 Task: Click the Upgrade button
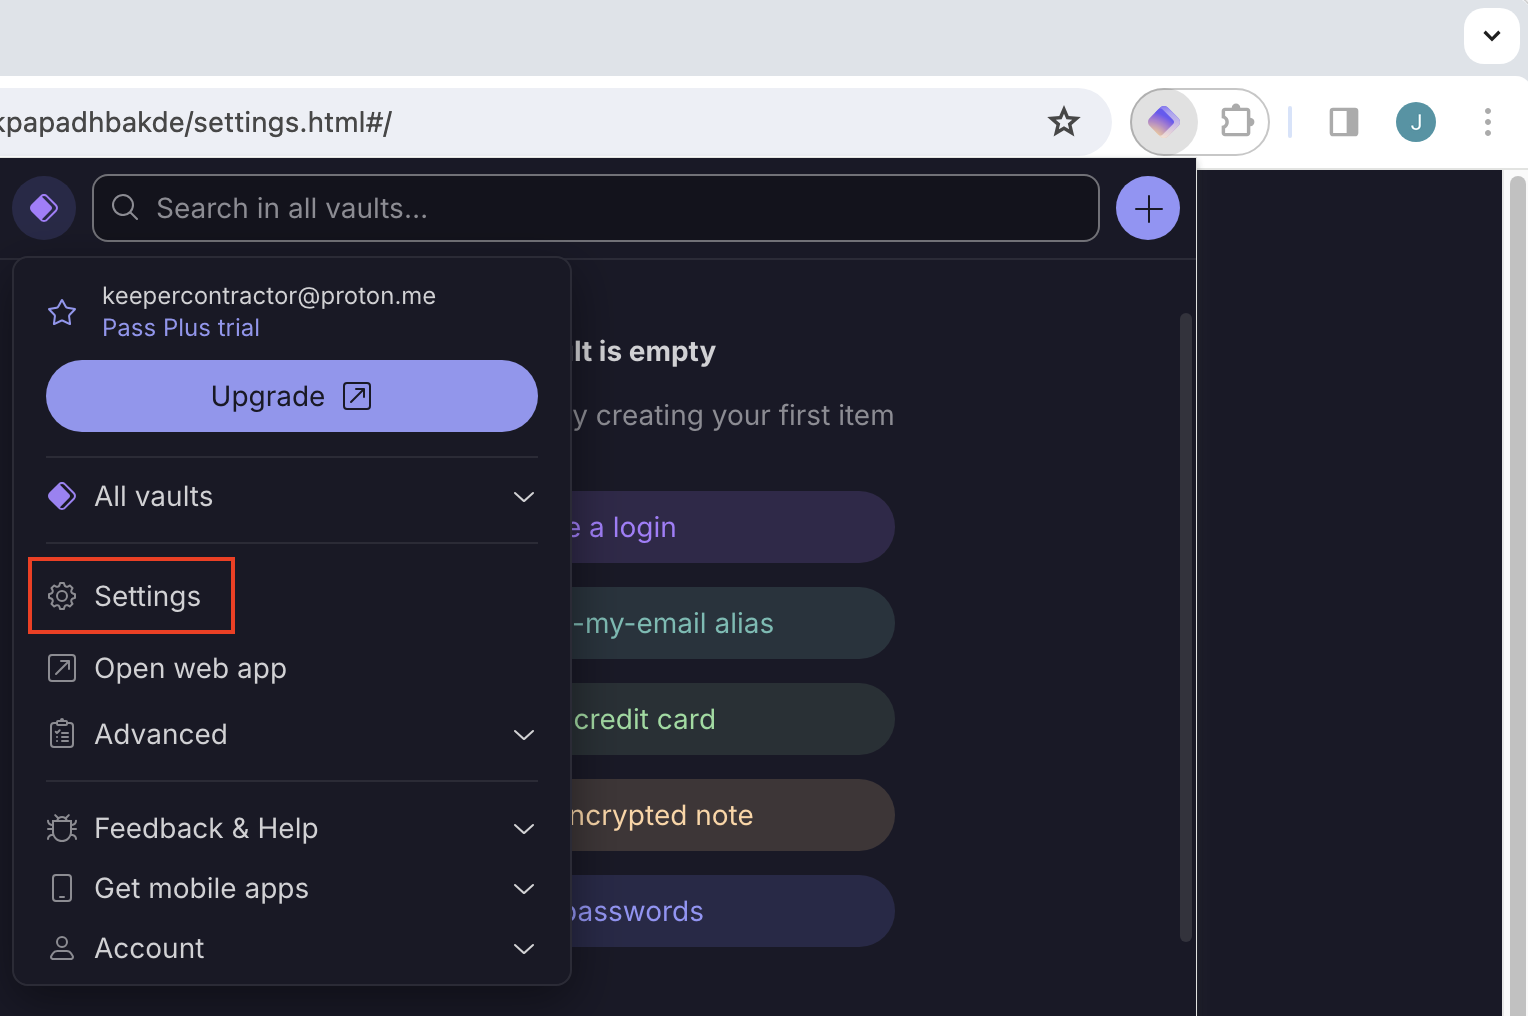click(x=292, y=396)
